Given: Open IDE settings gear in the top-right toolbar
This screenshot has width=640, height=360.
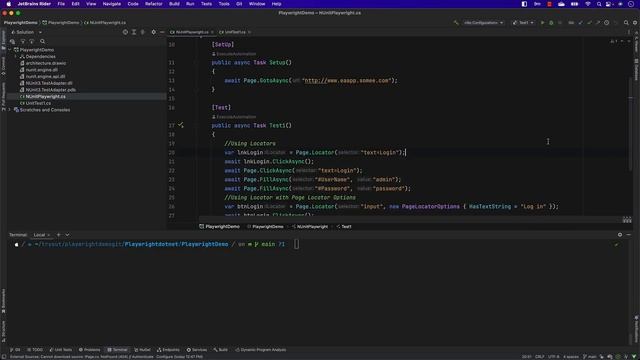Looking at the screenshot, I should pyautogui.click(x=635, y=23).
